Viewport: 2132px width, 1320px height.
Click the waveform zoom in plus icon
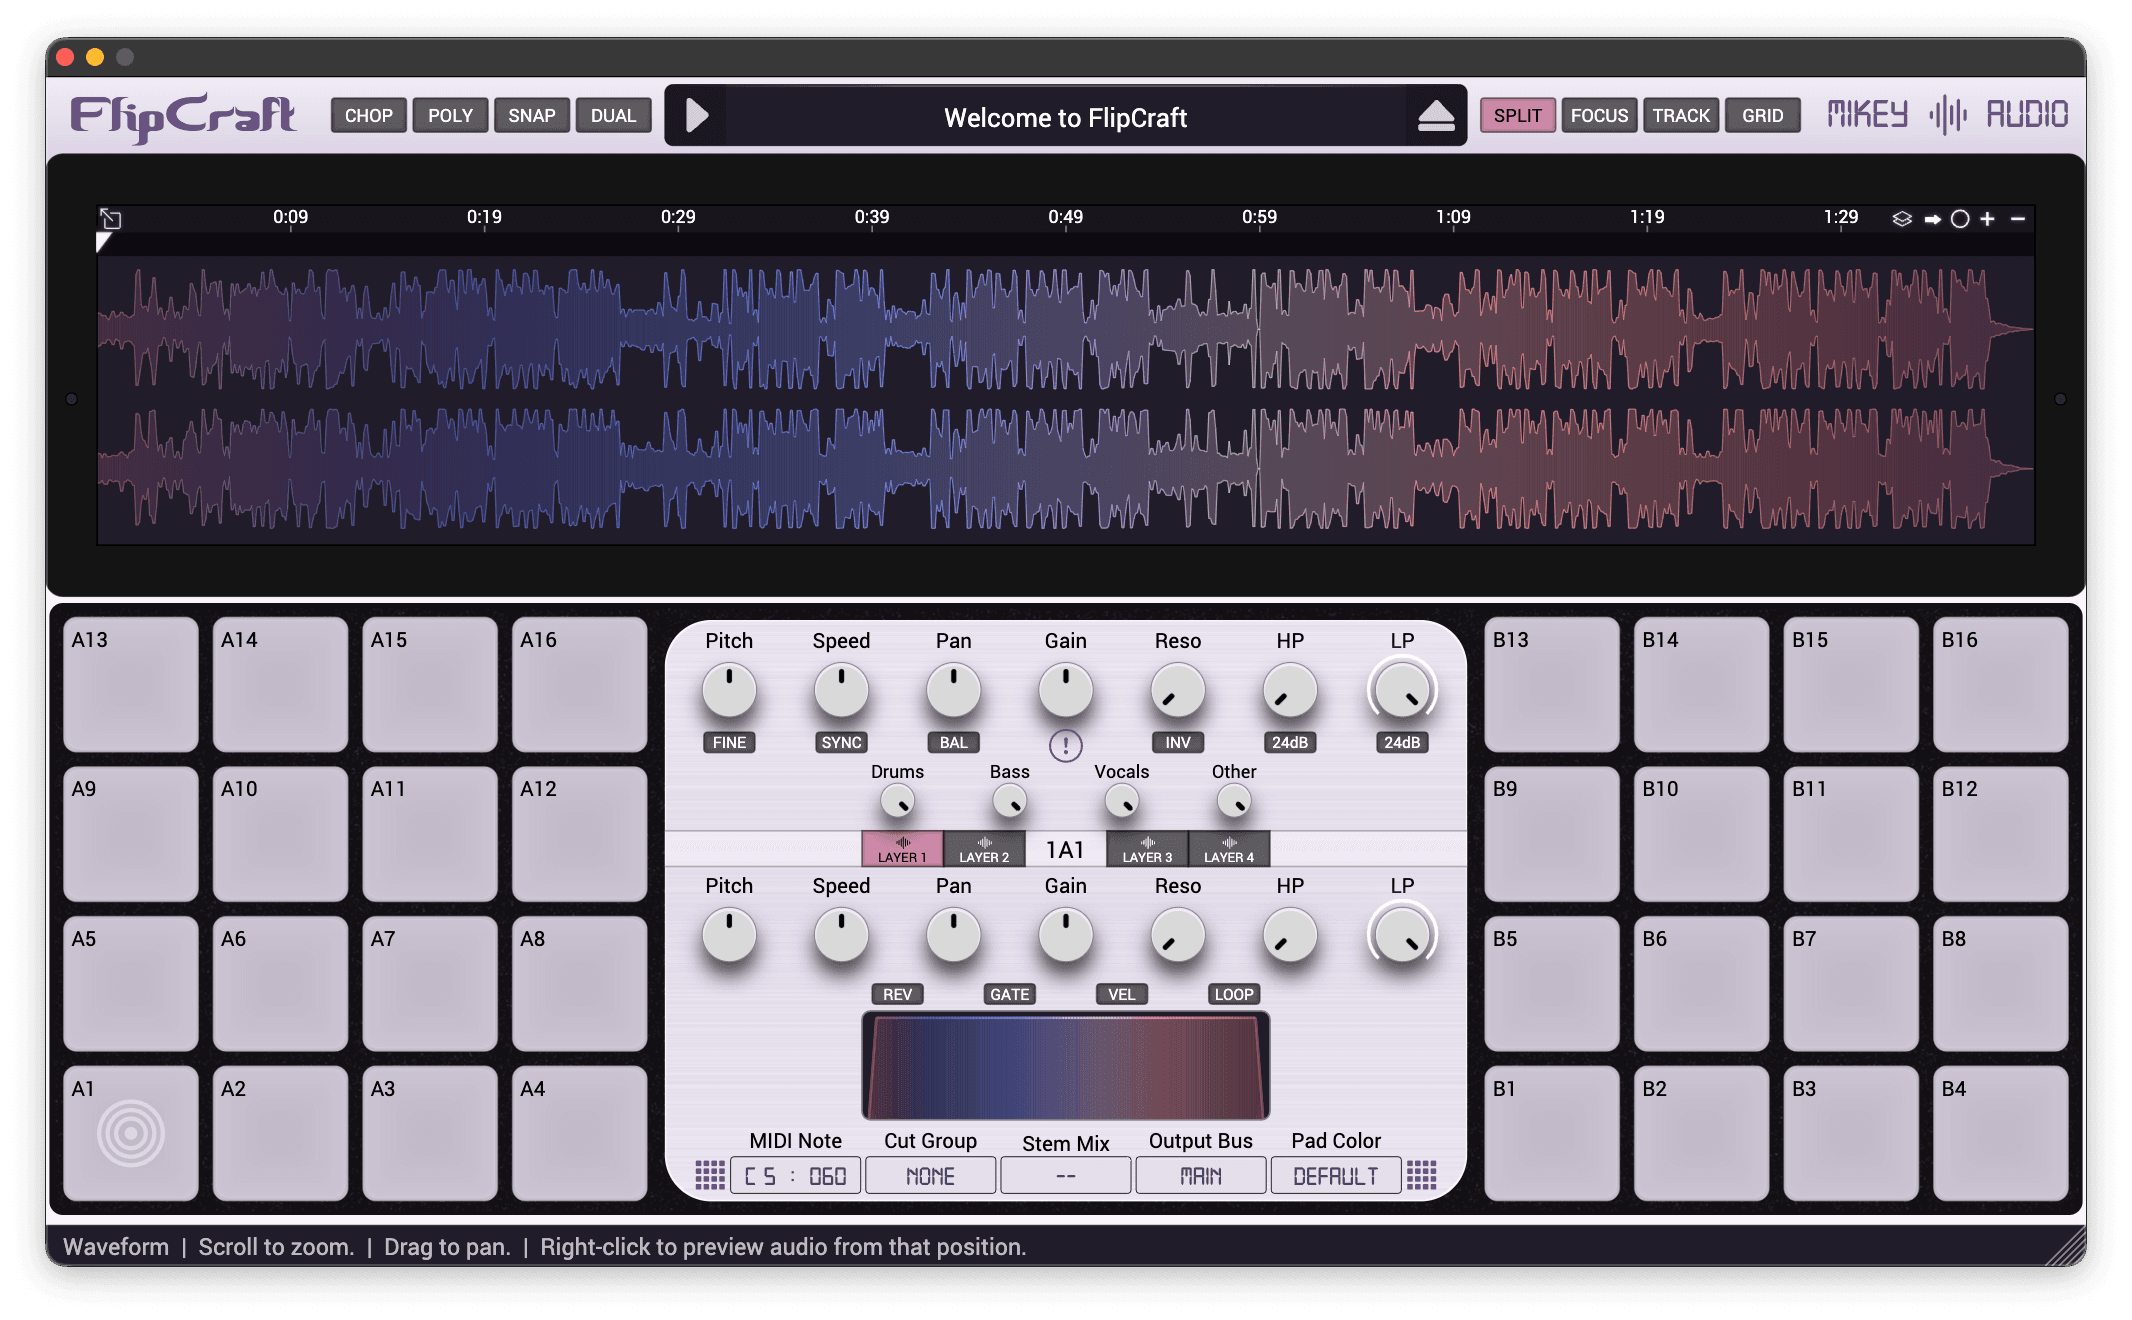coord(1987,219)
